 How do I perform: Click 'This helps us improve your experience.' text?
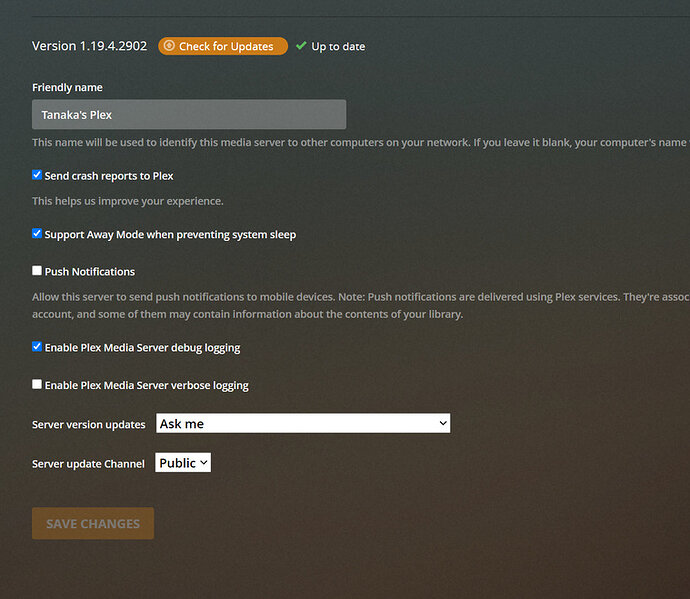[128, 201]
